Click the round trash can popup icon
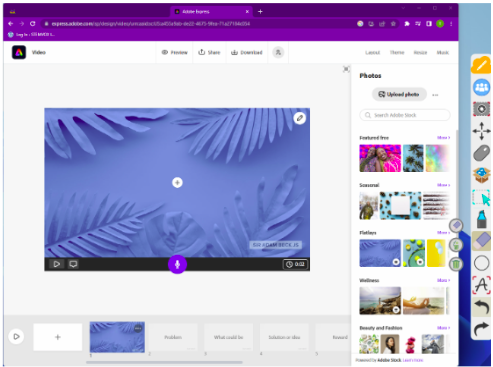The height and width of the screenshot is (367, 493). 455,264
